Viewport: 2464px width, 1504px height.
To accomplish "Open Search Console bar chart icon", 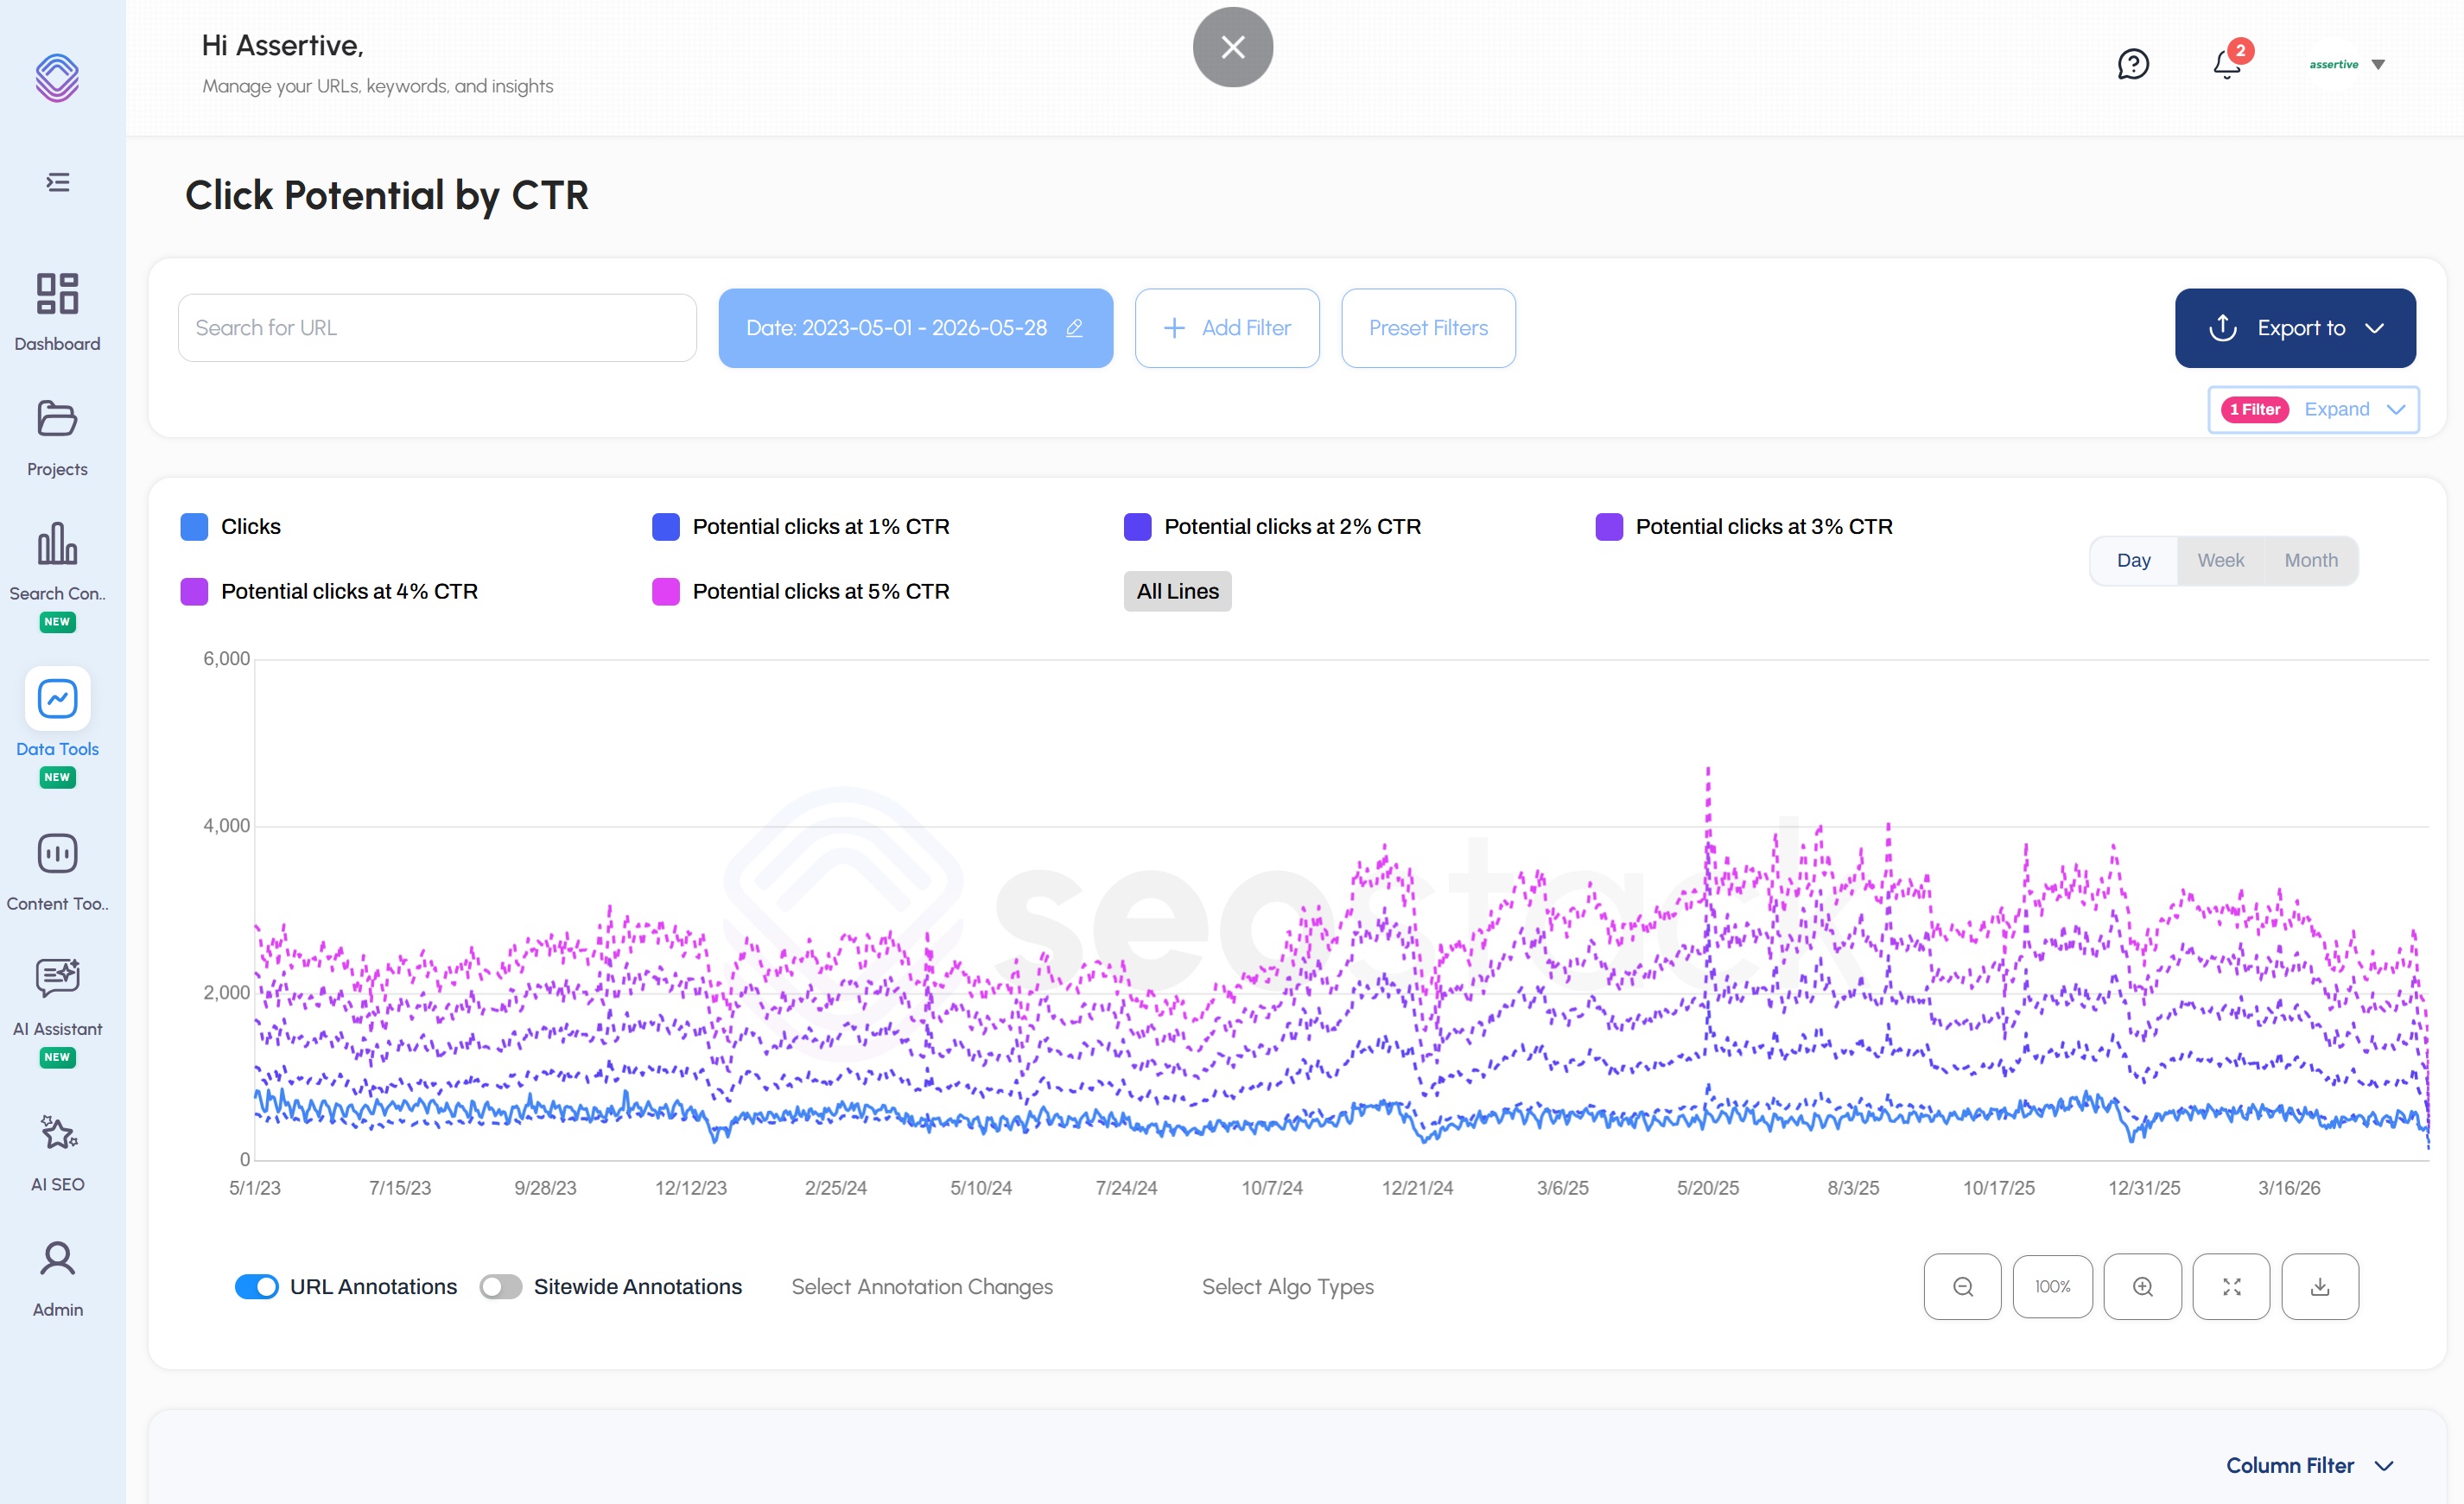I will (x=57, y=543).
